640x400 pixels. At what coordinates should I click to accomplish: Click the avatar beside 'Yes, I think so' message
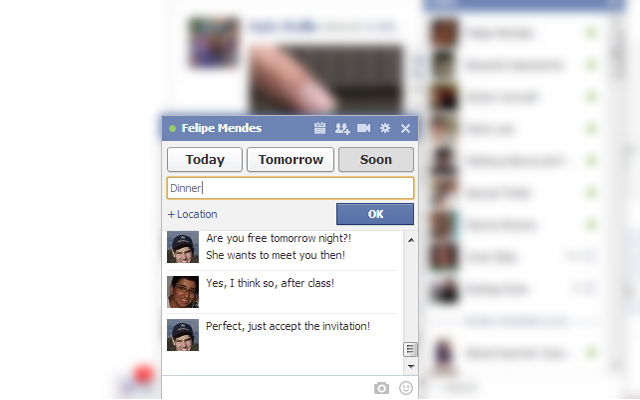[183, 292]
